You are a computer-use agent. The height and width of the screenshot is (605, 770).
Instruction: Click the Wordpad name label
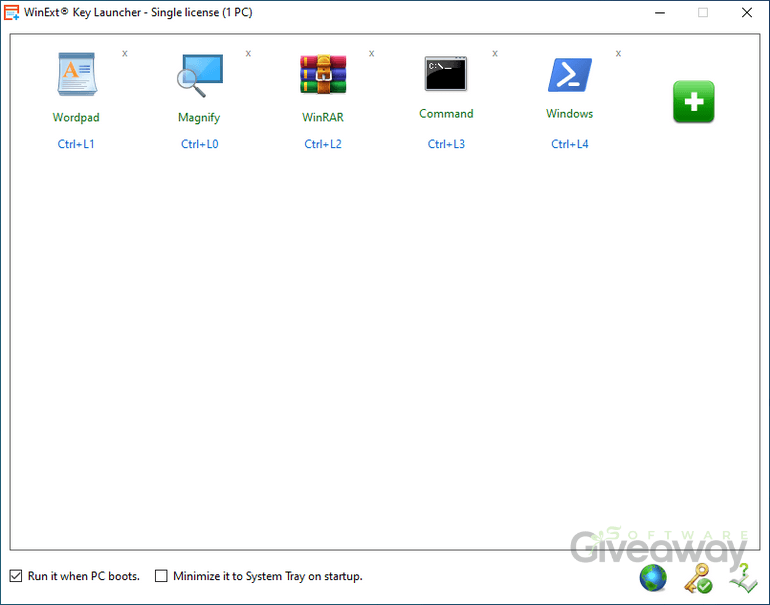[x=76, y=117]
